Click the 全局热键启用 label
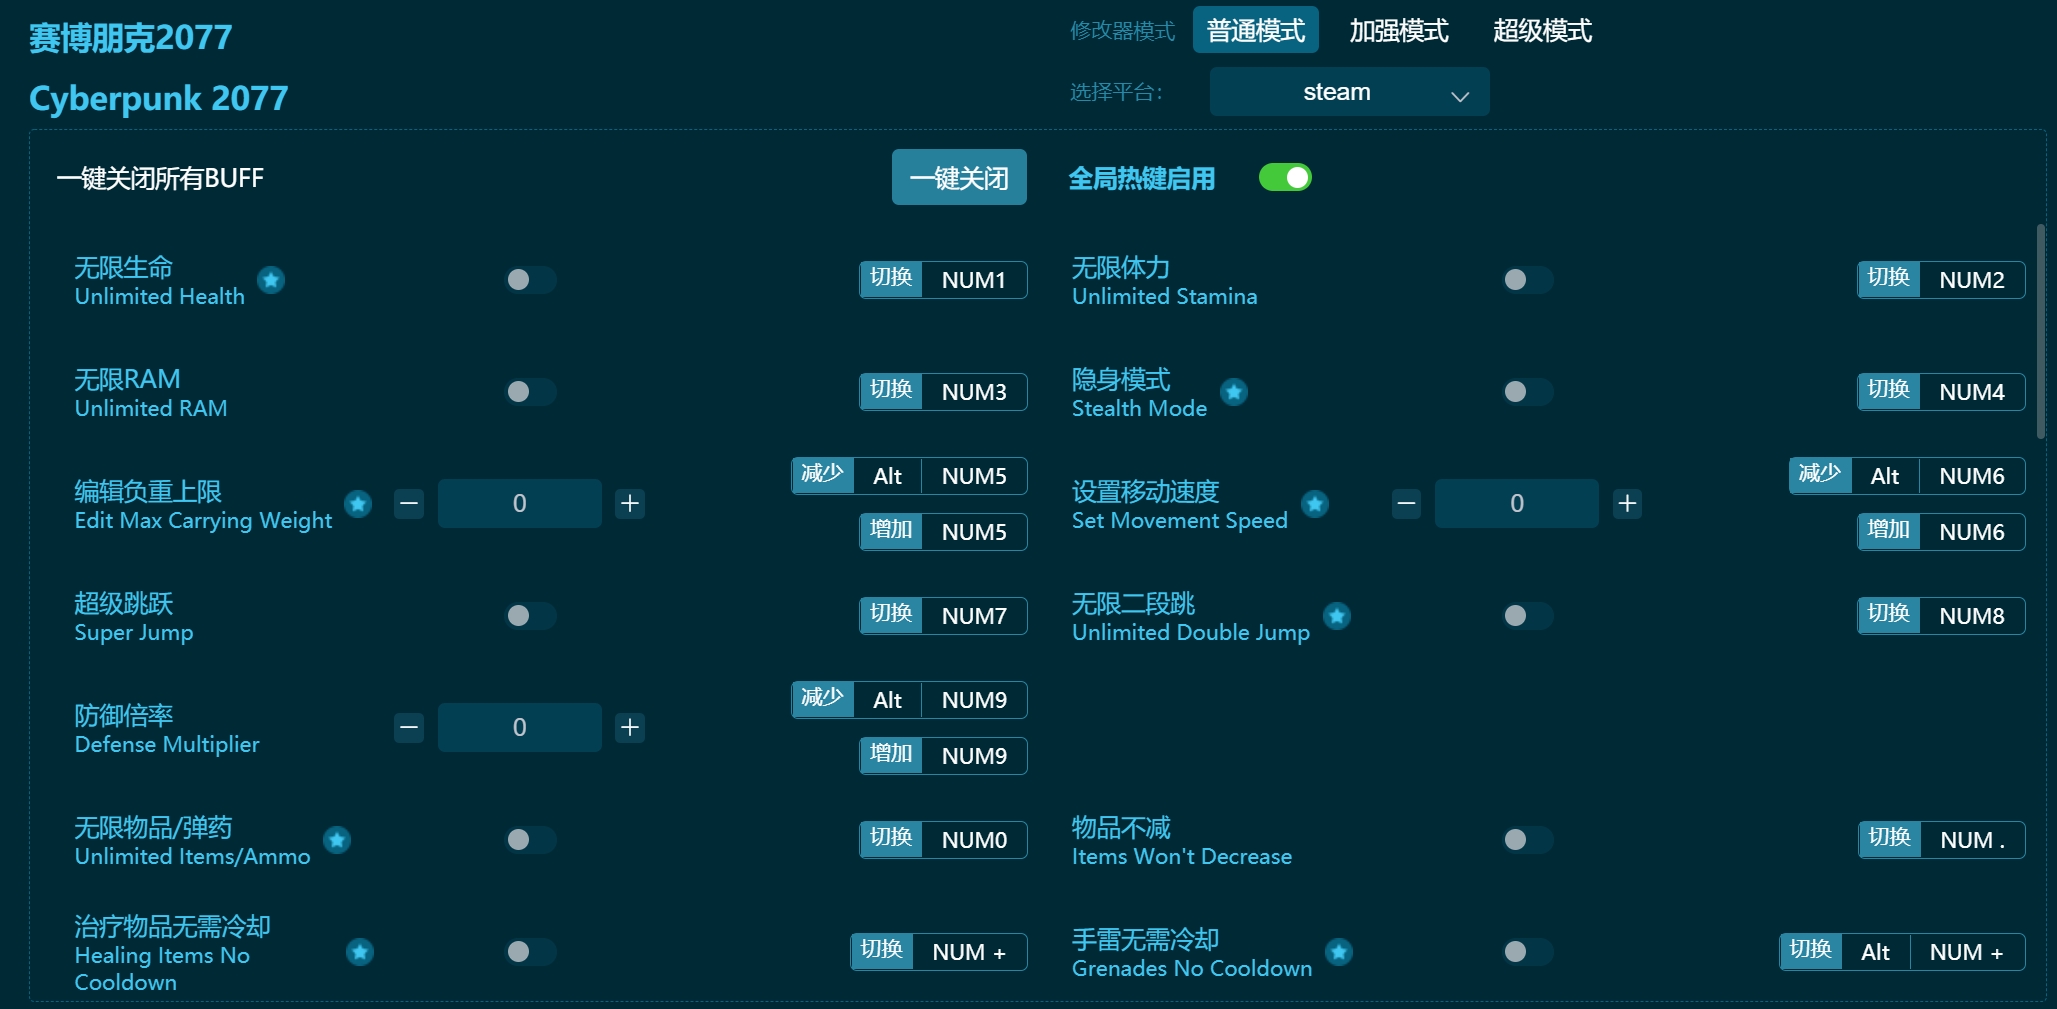Viewport: 2057px width, 1009px height. pos(1142,179)
